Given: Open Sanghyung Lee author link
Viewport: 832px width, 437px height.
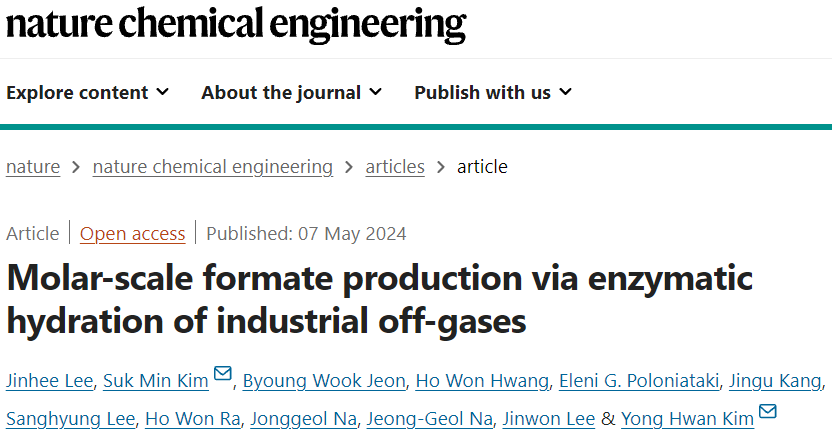Looking at the screenshot, I should (x=71, y=419).
